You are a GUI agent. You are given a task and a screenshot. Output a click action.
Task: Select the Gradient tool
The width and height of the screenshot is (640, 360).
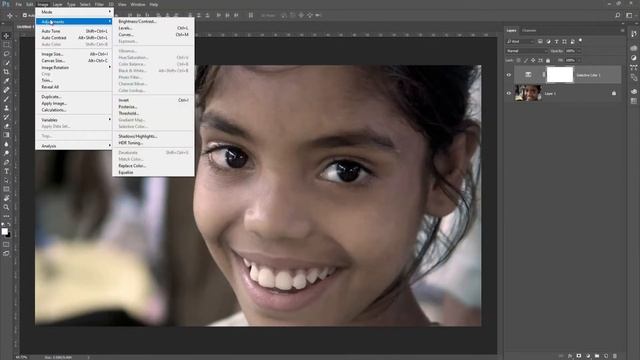(x=6, y=135)
